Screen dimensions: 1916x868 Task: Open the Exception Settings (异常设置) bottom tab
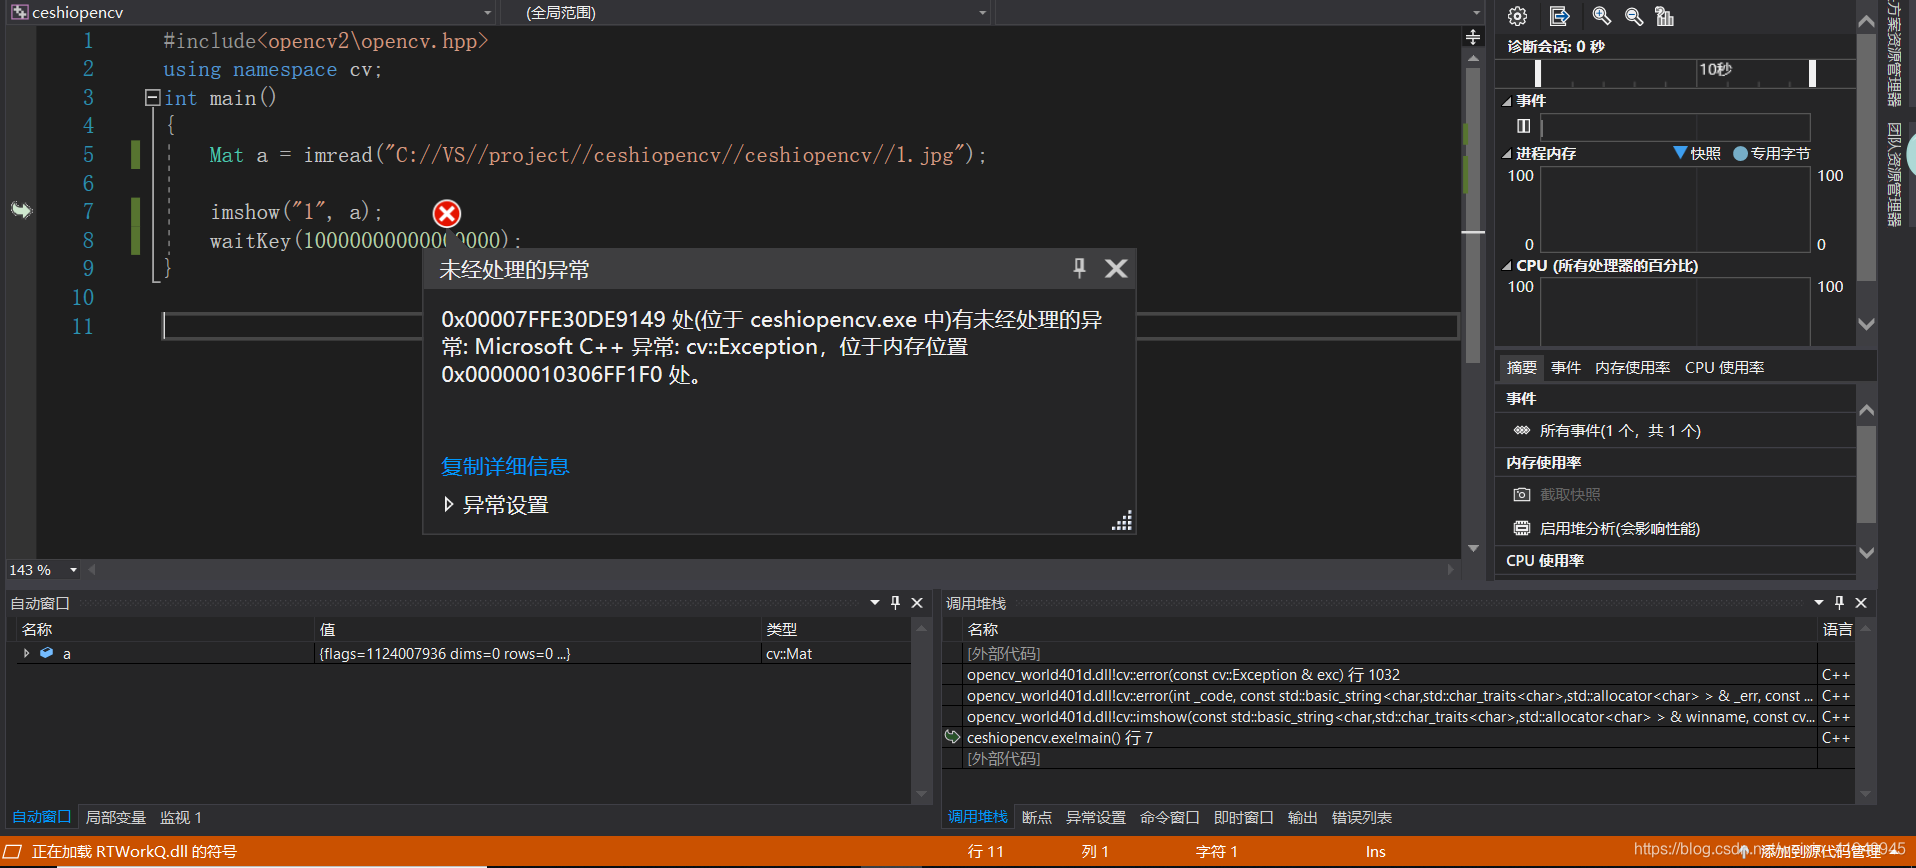pos(1096,818)
